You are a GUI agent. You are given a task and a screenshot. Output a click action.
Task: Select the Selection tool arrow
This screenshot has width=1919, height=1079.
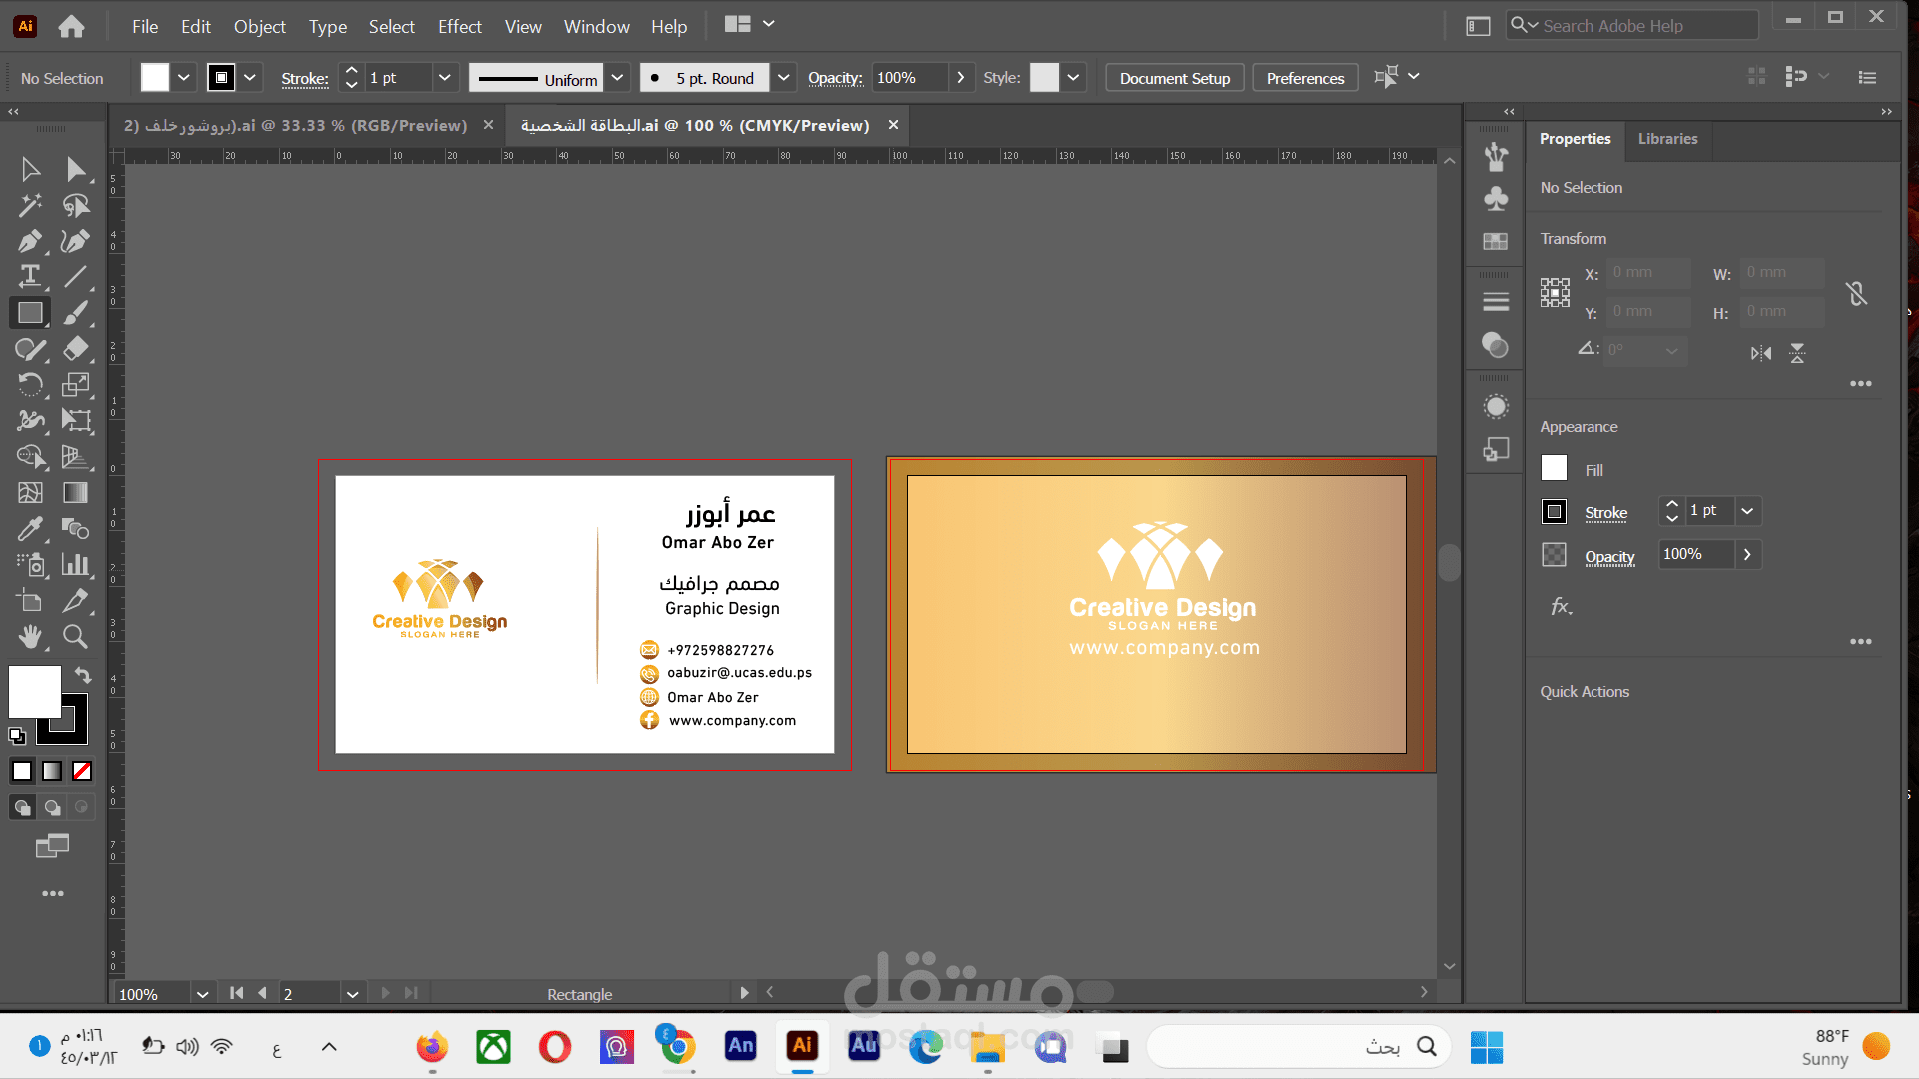pyautogui.click(x=30, y=169)
